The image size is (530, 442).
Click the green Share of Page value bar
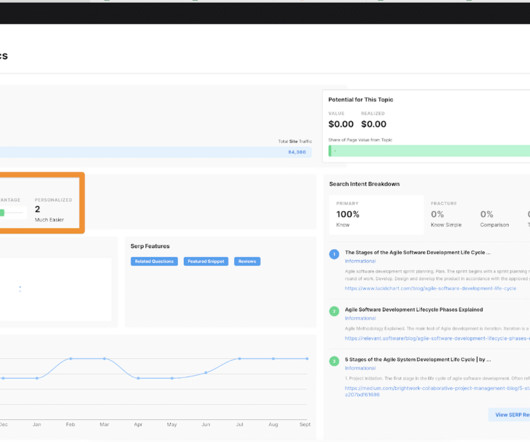click(x=429, y=151)
